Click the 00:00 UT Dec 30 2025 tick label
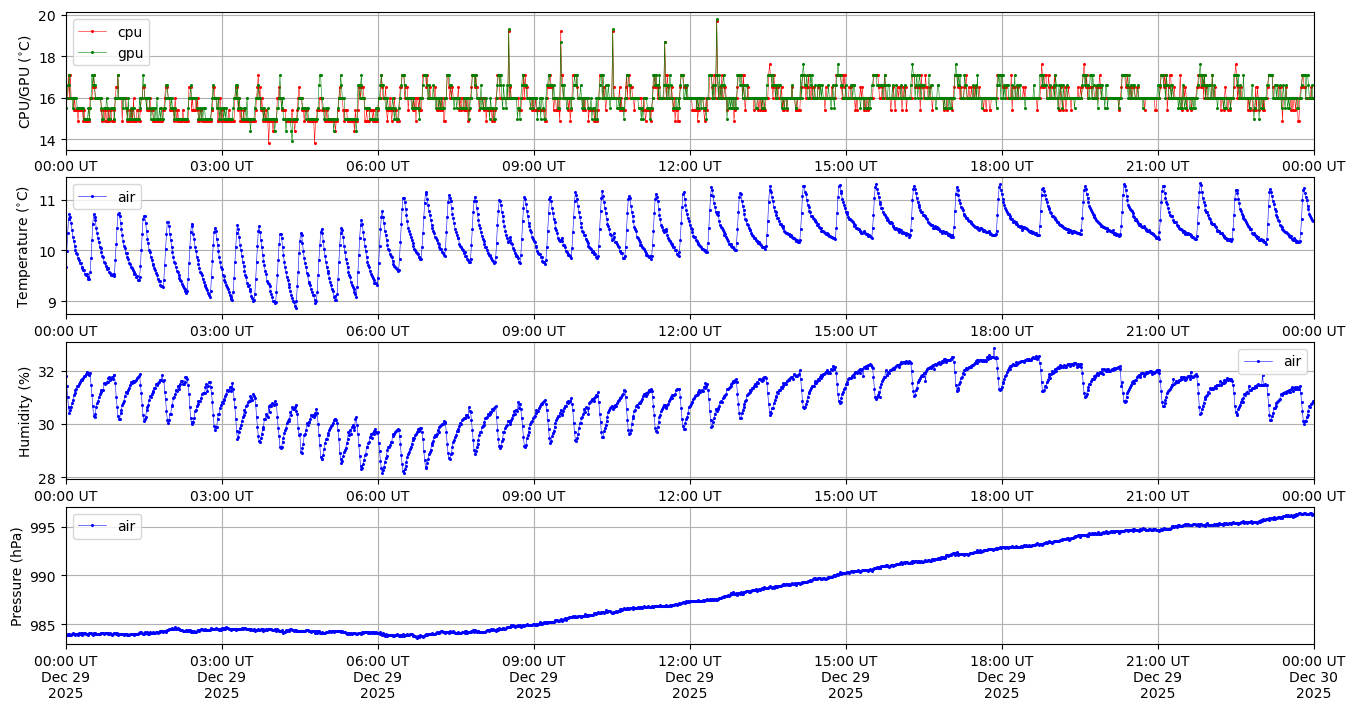This screenshot has height=710, width=1355. point(1313,676)
